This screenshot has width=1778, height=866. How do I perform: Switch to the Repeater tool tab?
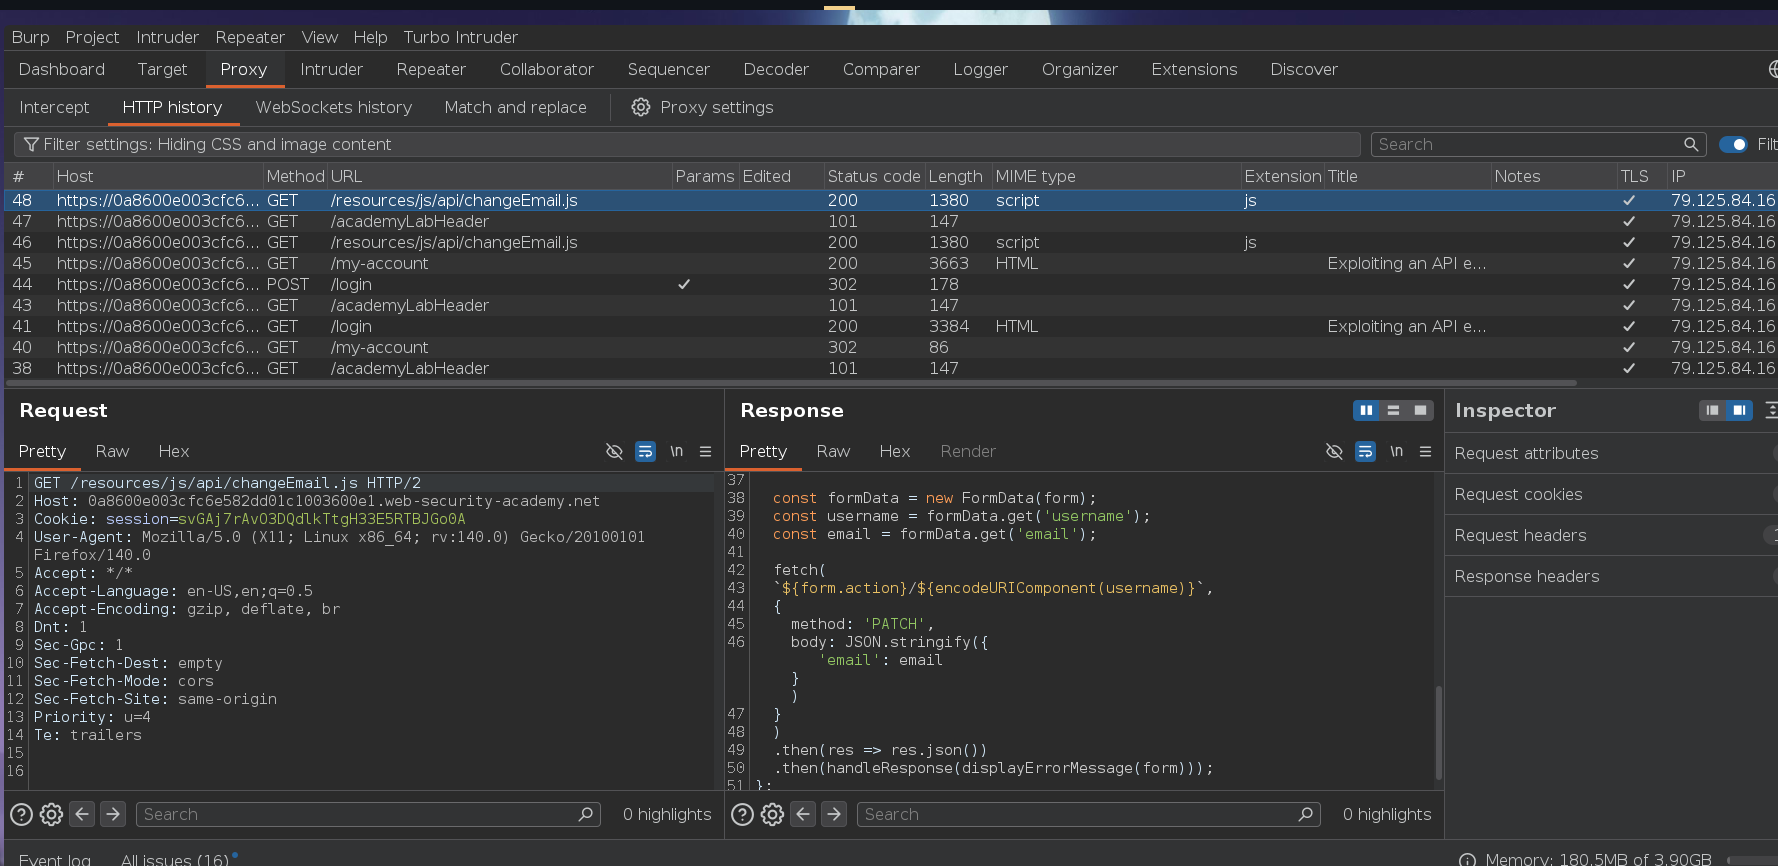[x=431, y=69]
